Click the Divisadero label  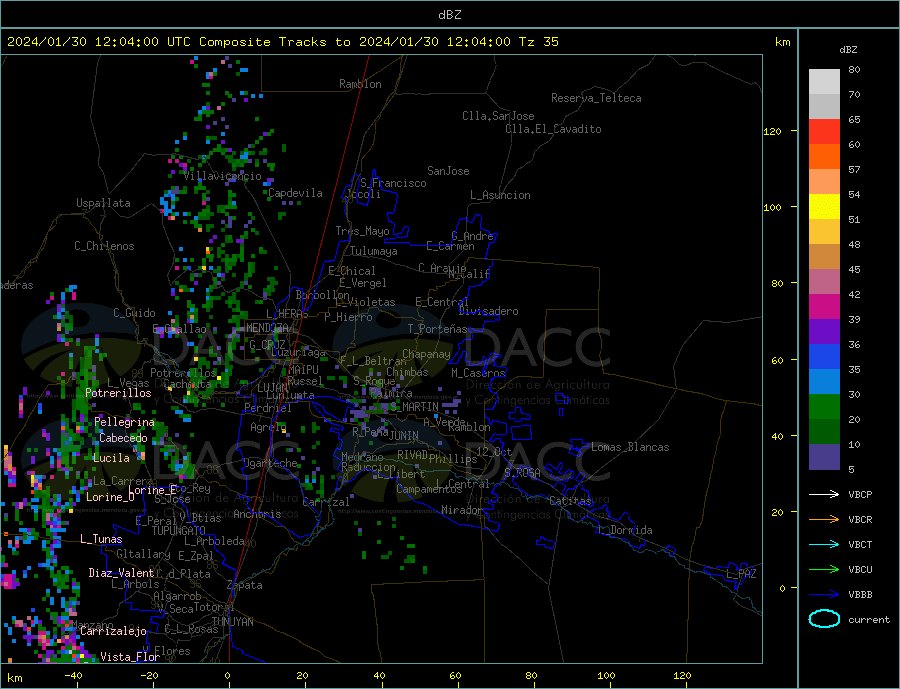[x=488, y=311]
